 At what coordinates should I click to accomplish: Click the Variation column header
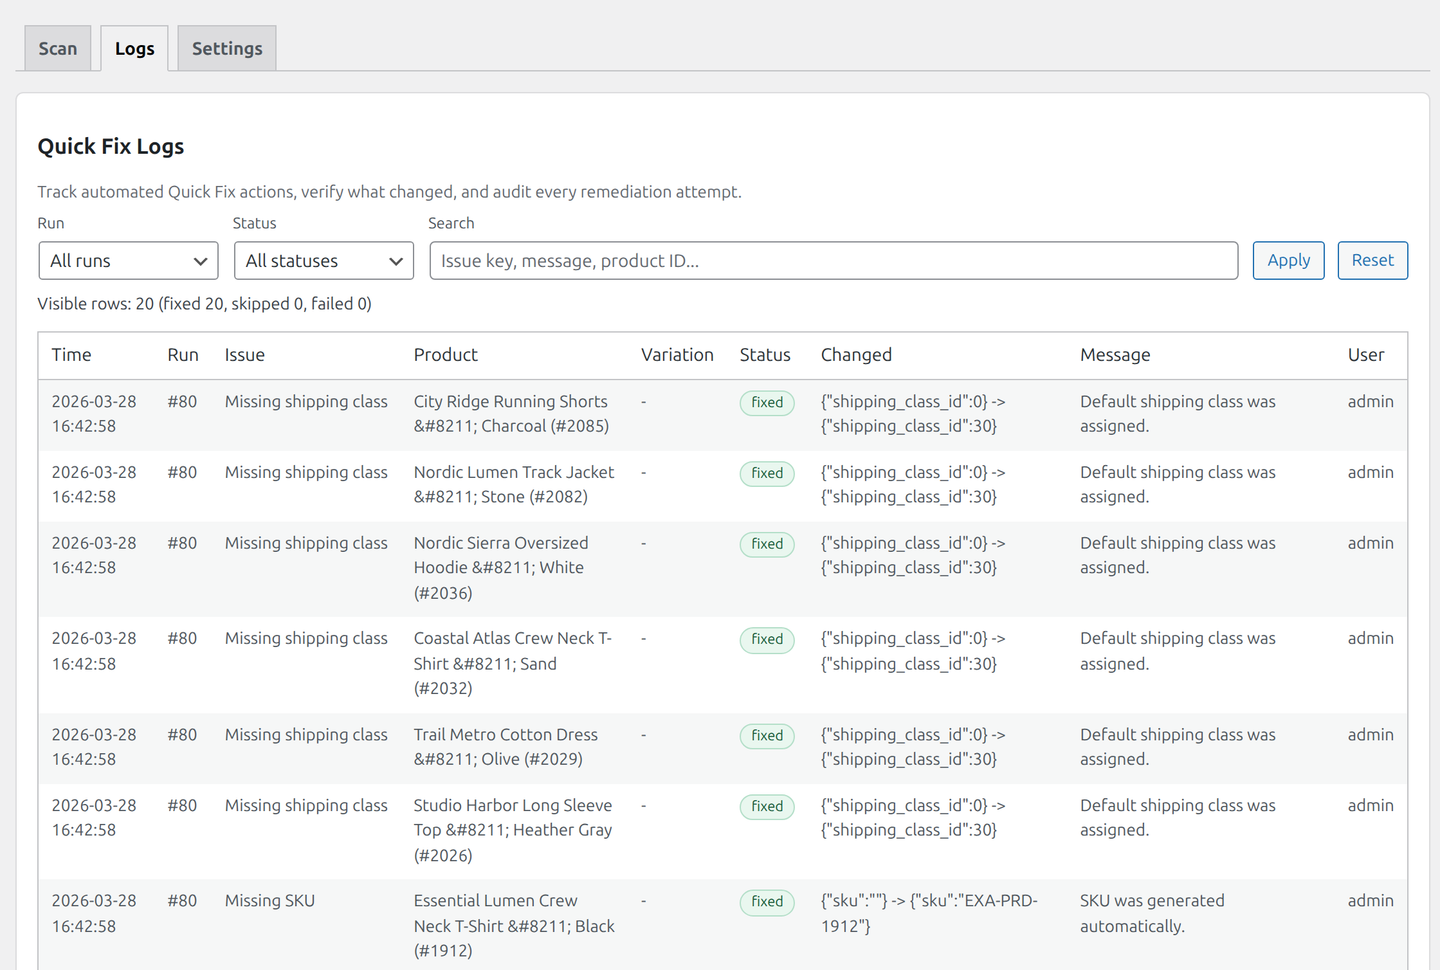click(677, 355)
